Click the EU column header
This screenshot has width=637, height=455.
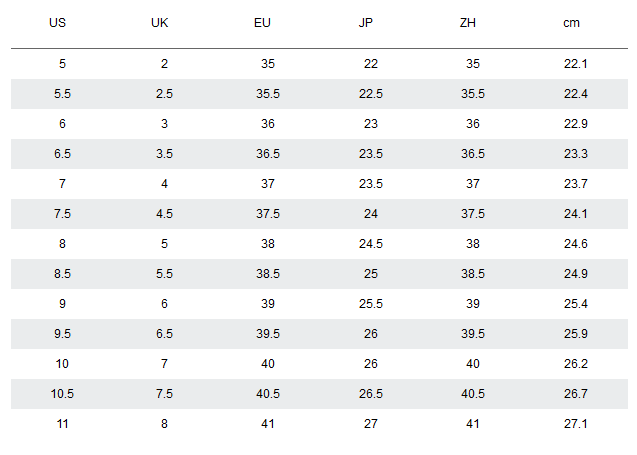pyautogui.click(x=262, y=23)
